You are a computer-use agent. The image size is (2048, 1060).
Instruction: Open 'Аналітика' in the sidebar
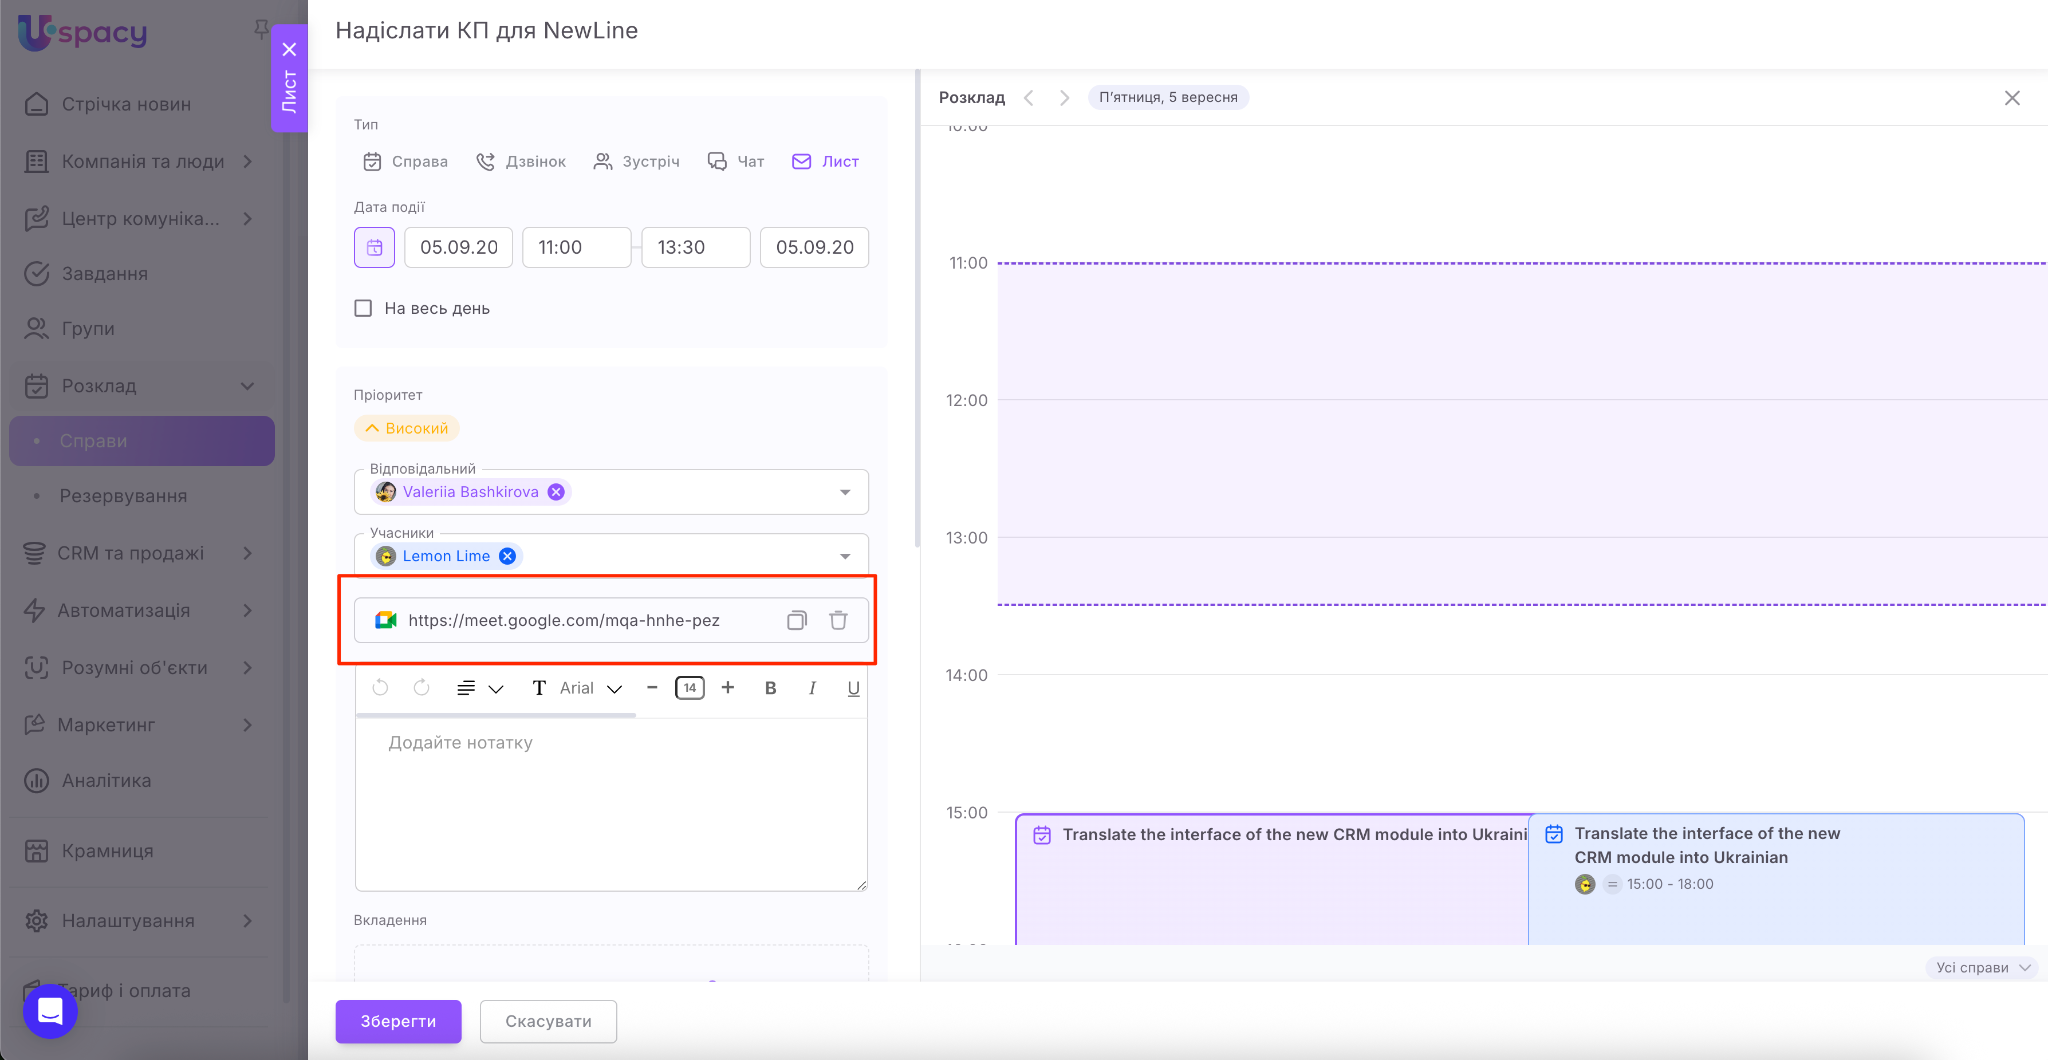click(x=106, y=781)
